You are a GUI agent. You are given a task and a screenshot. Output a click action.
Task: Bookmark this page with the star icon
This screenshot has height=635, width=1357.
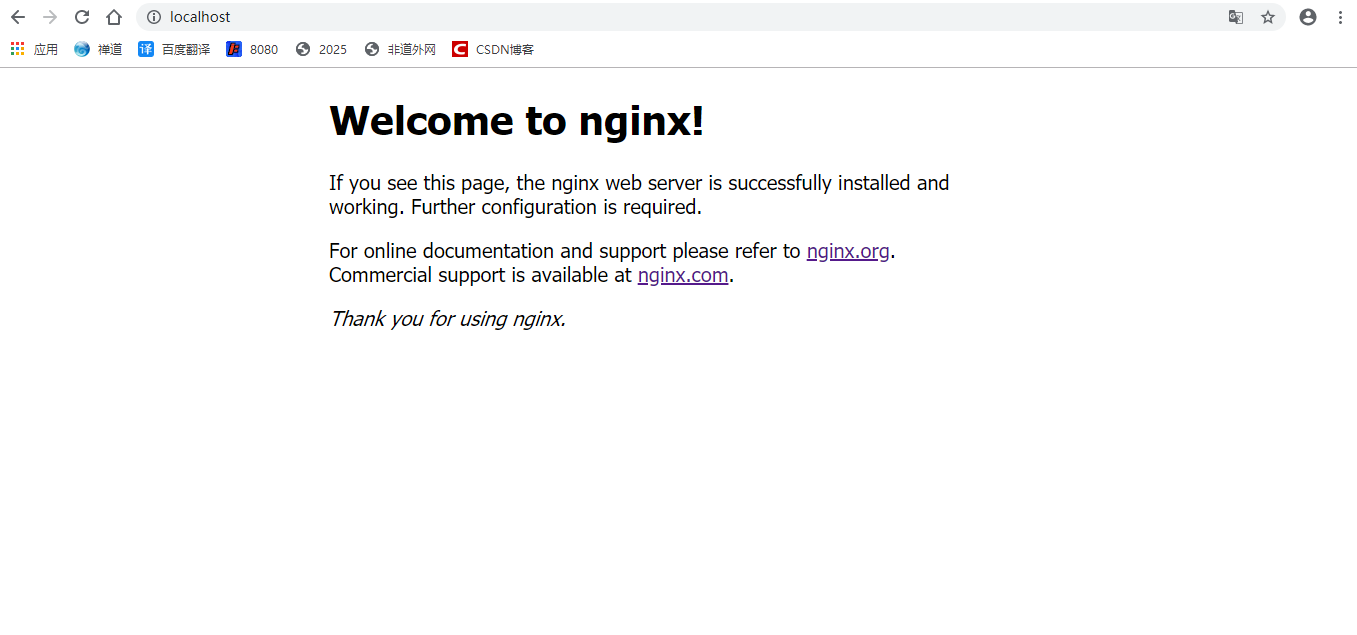point(1268,17)
